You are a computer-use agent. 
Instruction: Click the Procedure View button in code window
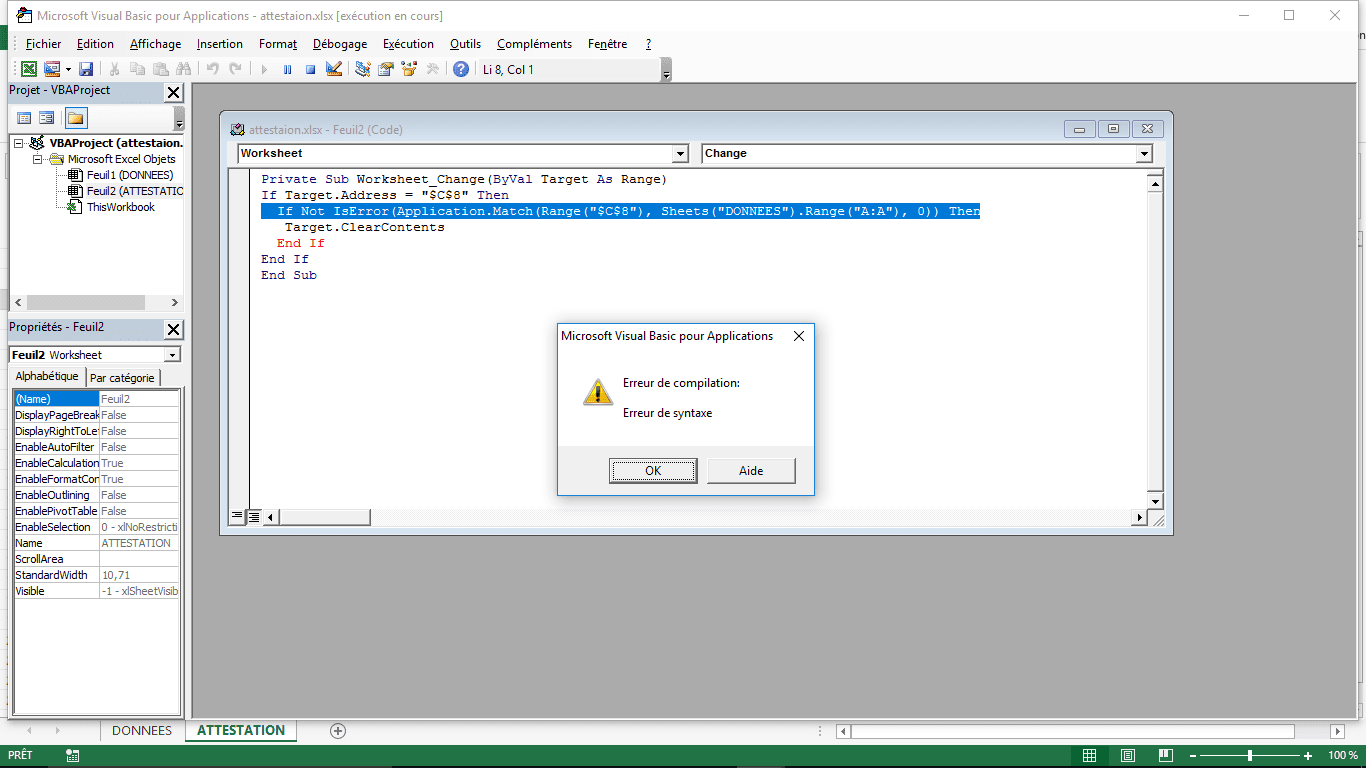238,517
